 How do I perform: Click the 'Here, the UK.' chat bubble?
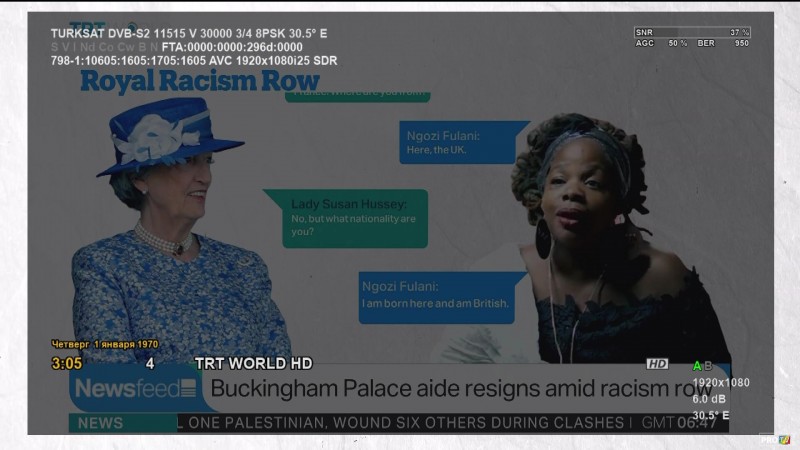[465, 142]
